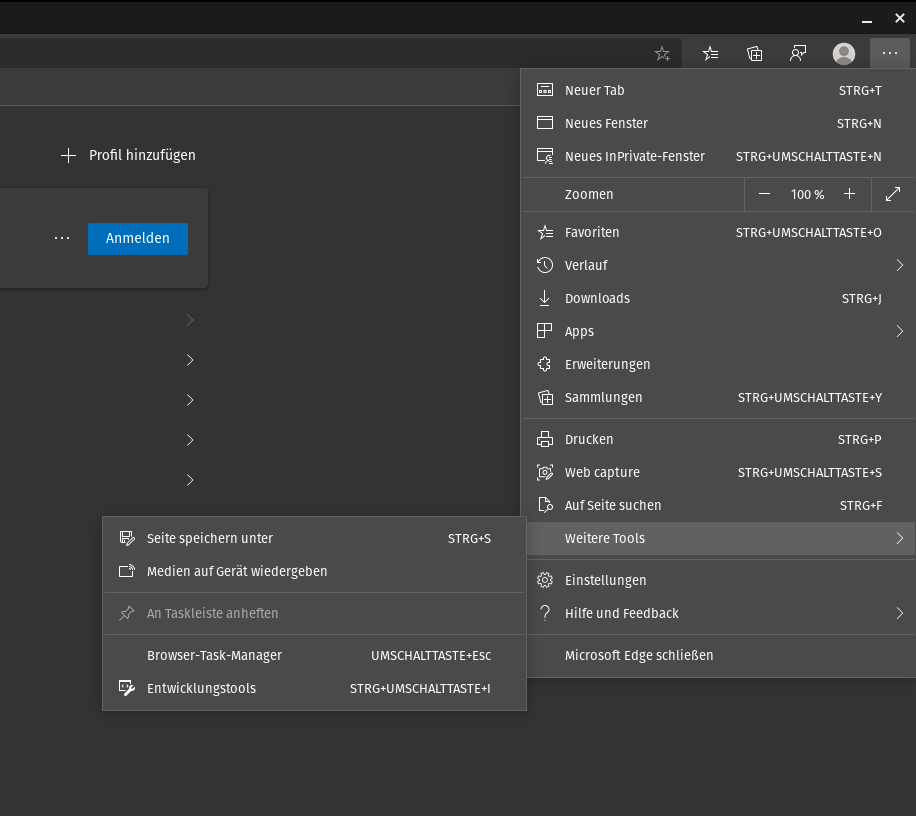Open Downloads from the menu
The width and height of the screenshot is (916, 816).
point(719,298)
